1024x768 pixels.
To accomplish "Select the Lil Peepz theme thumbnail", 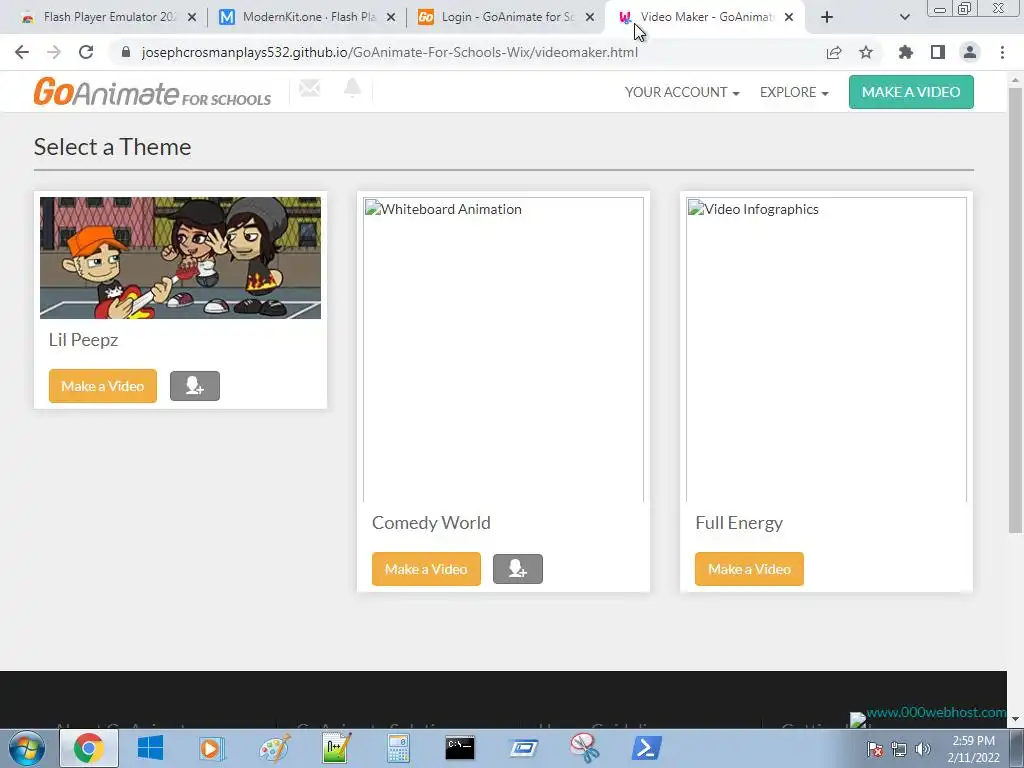I will (180, 258).
